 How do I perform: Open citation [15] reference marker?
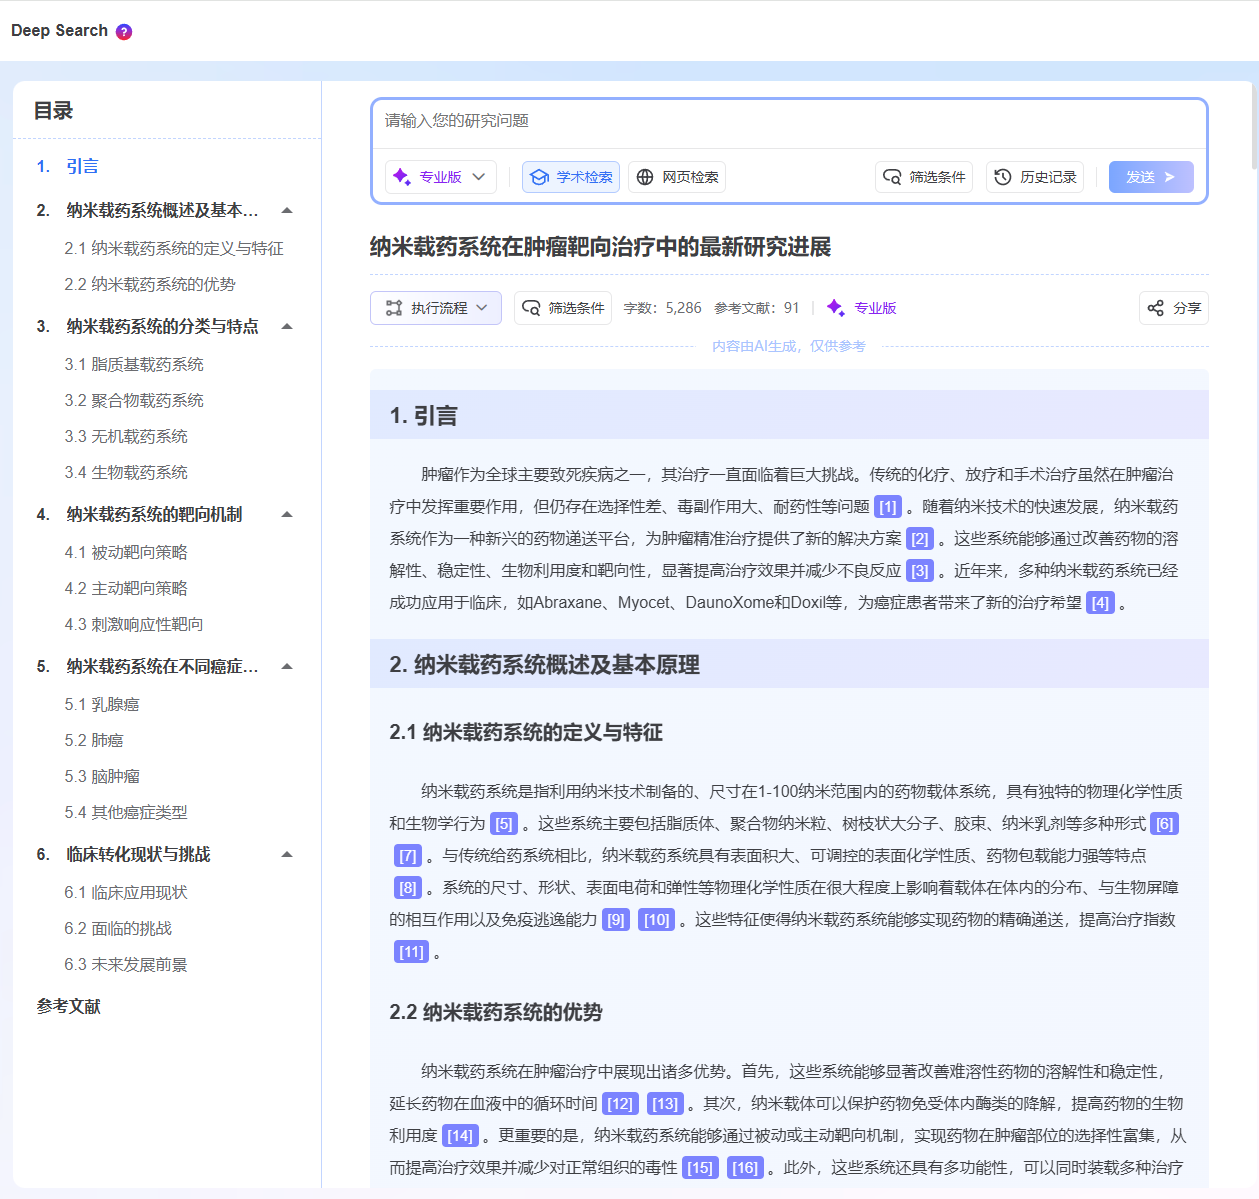(700, 1168)
